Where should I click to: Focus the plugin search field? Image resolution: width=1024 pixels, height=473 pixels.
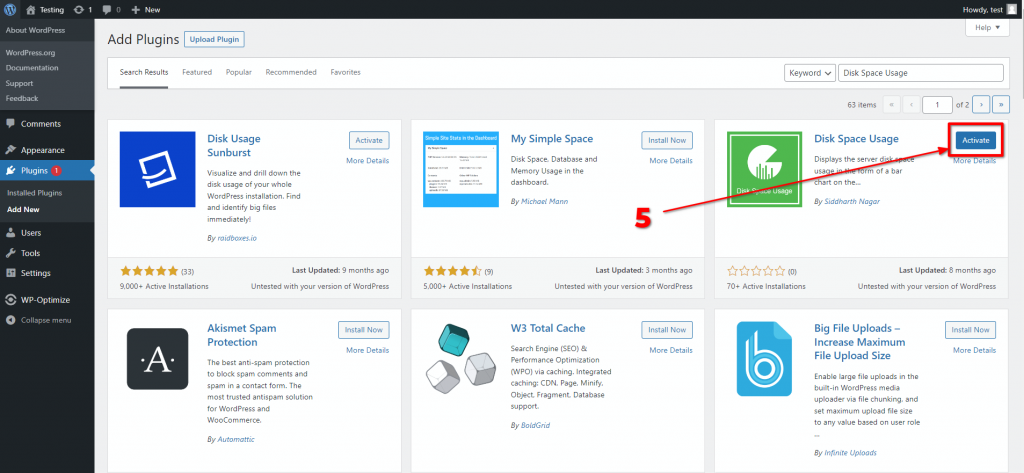coord(921,73)
